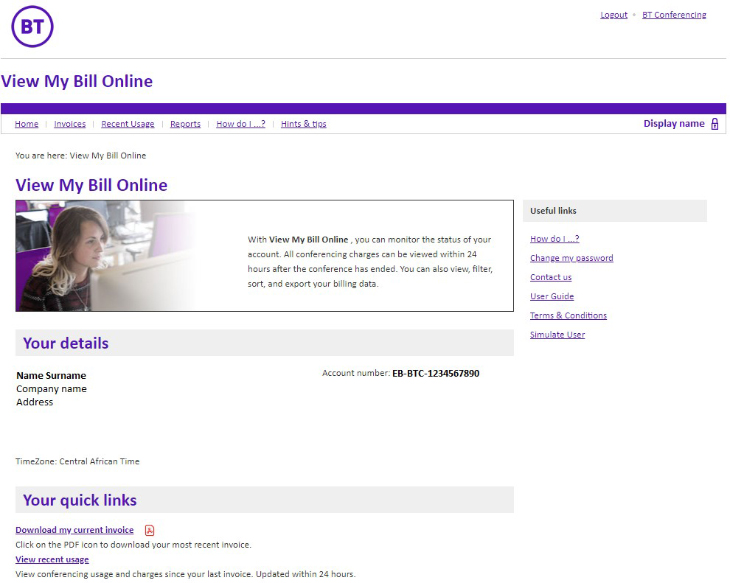Click Display name in navigation bar

pyautogui.click(x=674, y=124)
